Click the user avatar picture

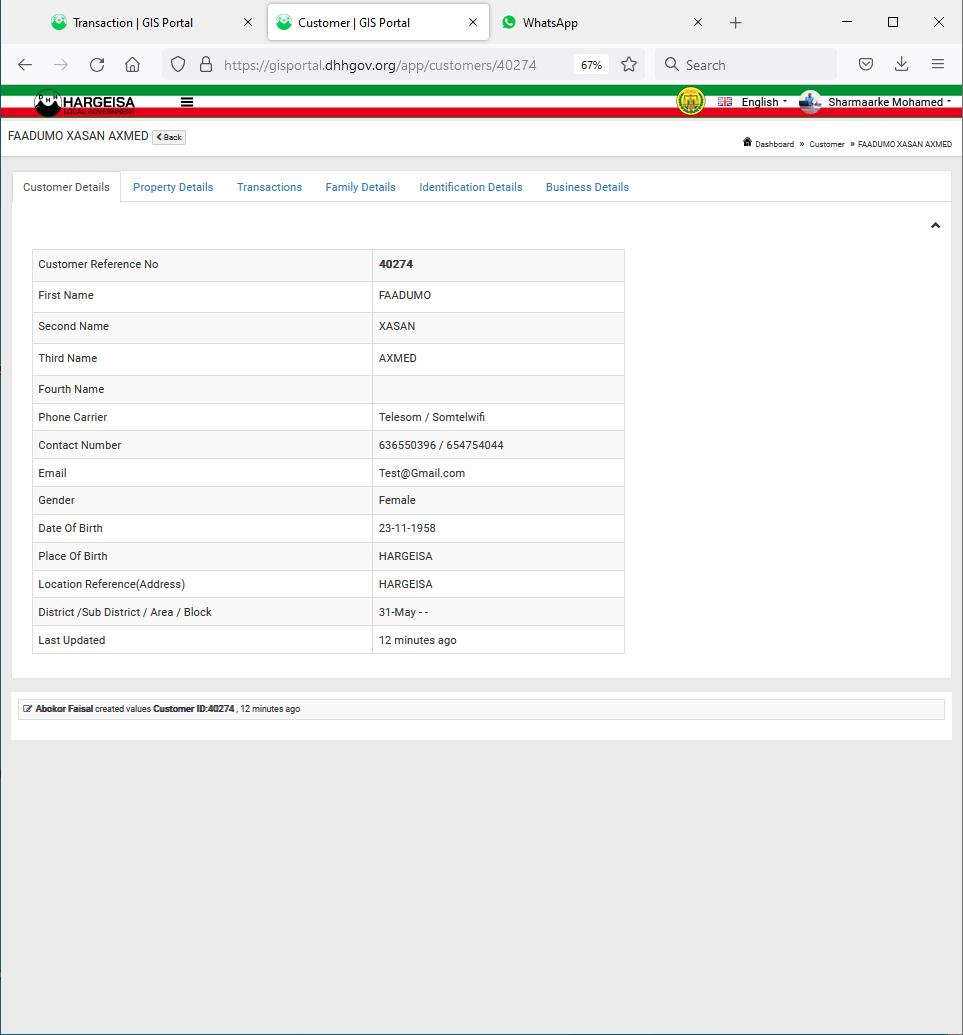point(811,102)
